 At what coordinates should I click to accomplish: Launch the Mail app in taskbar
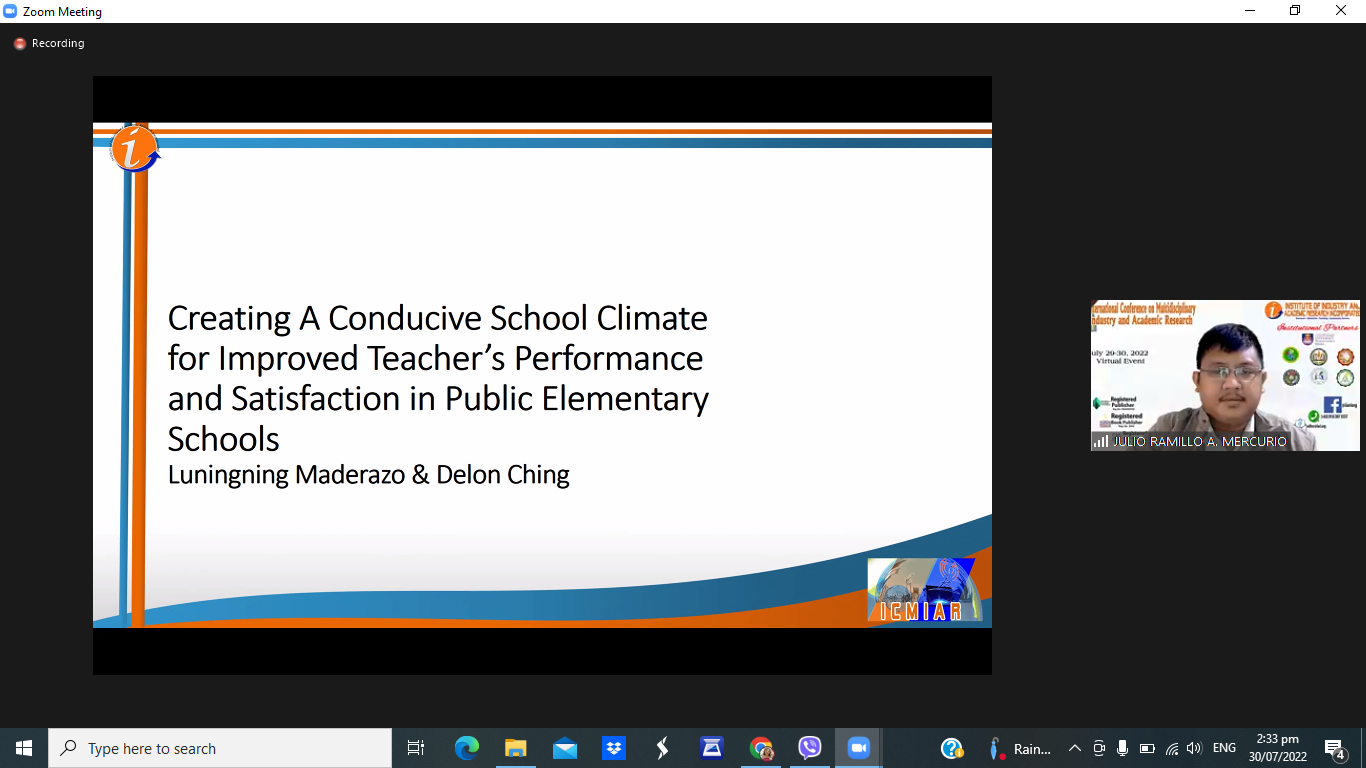[x=564, y=748]
